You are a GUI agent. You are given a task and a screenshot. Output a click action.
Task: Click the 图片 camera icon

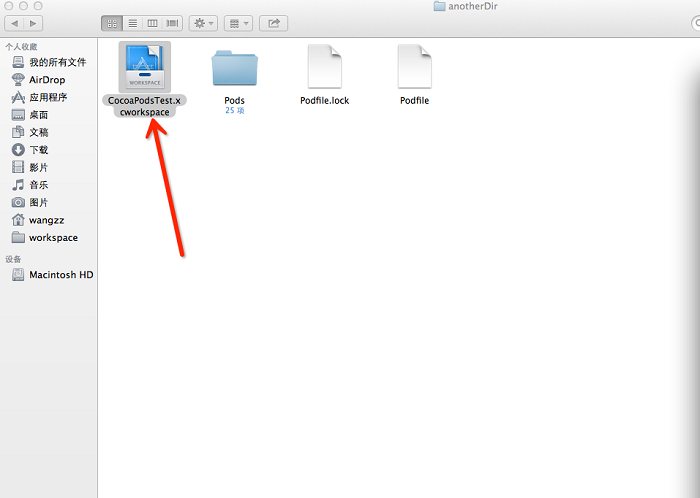coord(18,202)
